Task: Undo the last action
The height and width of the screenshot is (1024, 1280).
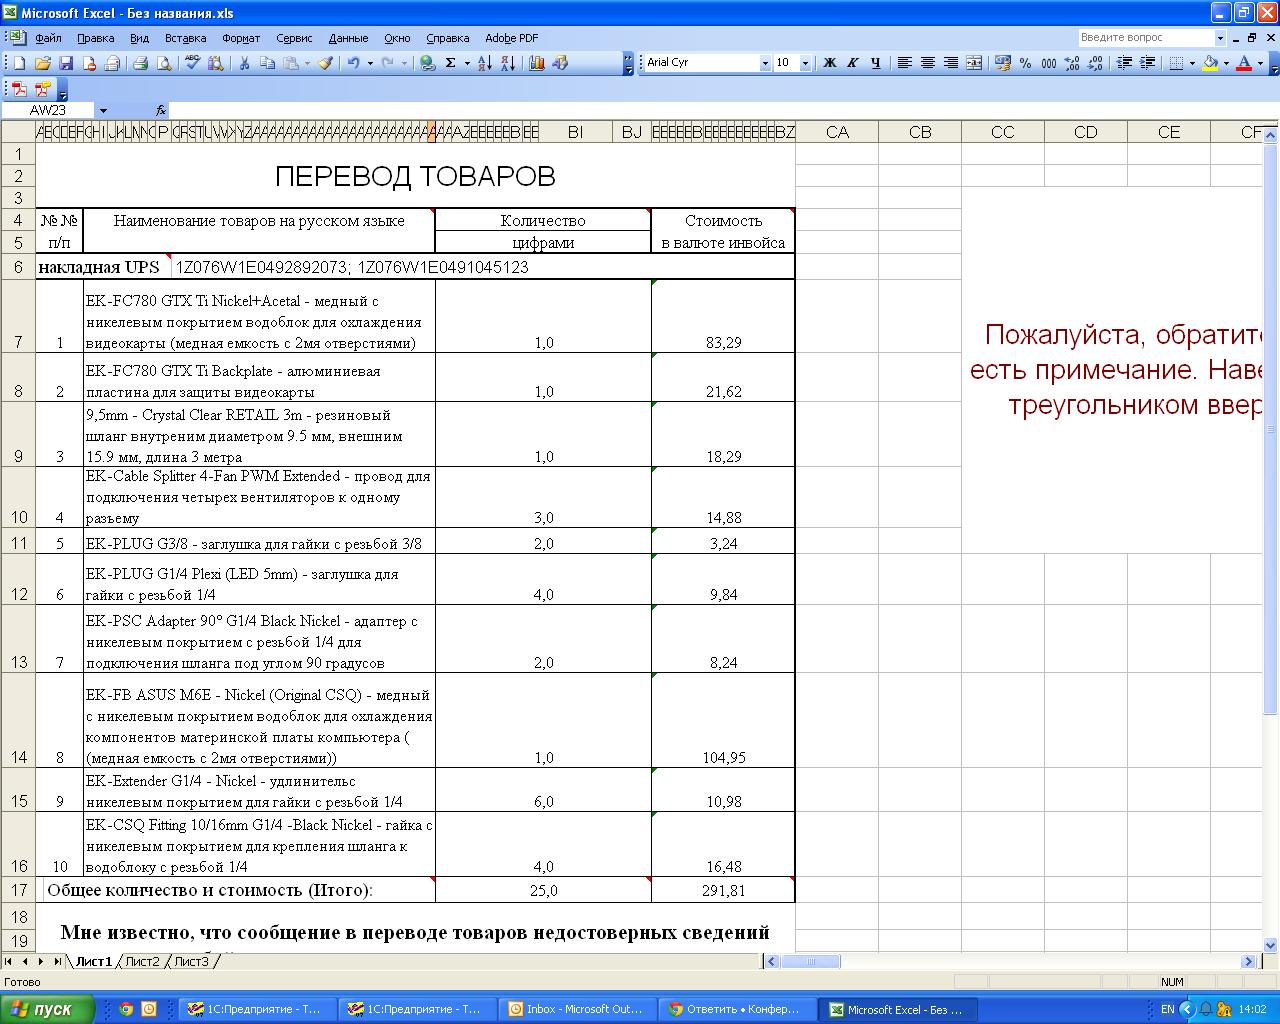Action: (x=354, y=63)
